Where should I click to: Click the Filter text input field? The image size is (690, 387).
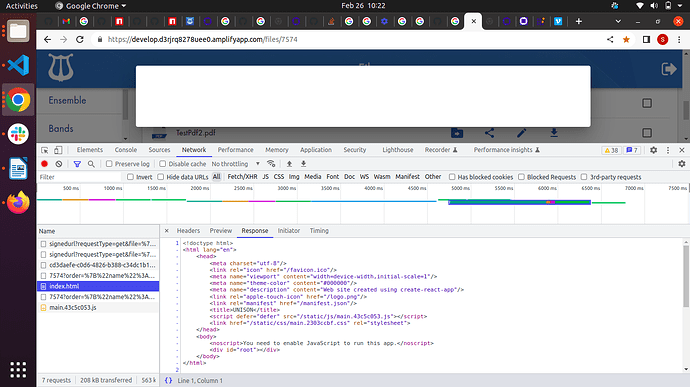pyautogui.click(x=79, y=177)
